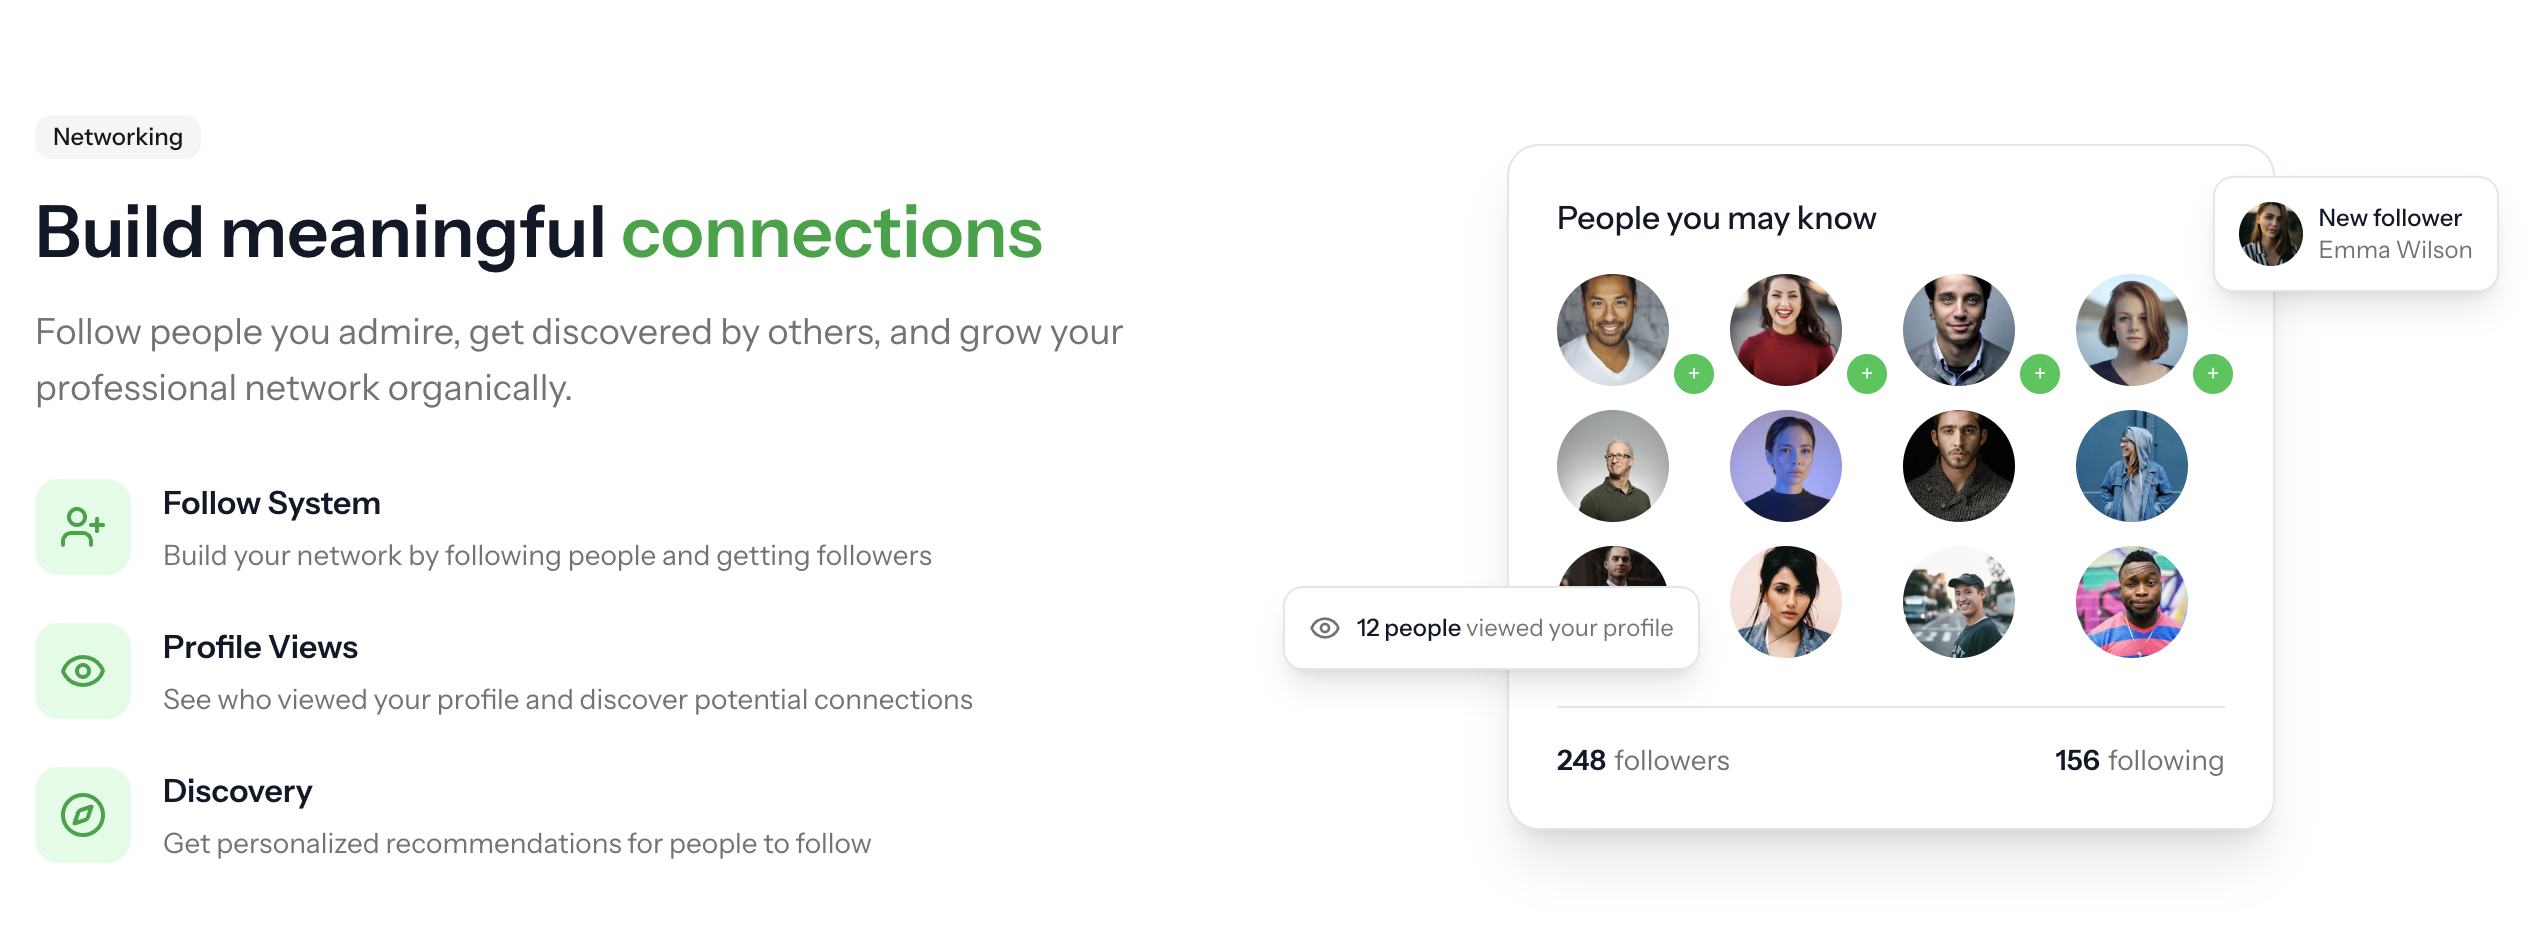Click the Follow System heading
The height and width of the screenshot is (938, 2540).
click(272, 503)
